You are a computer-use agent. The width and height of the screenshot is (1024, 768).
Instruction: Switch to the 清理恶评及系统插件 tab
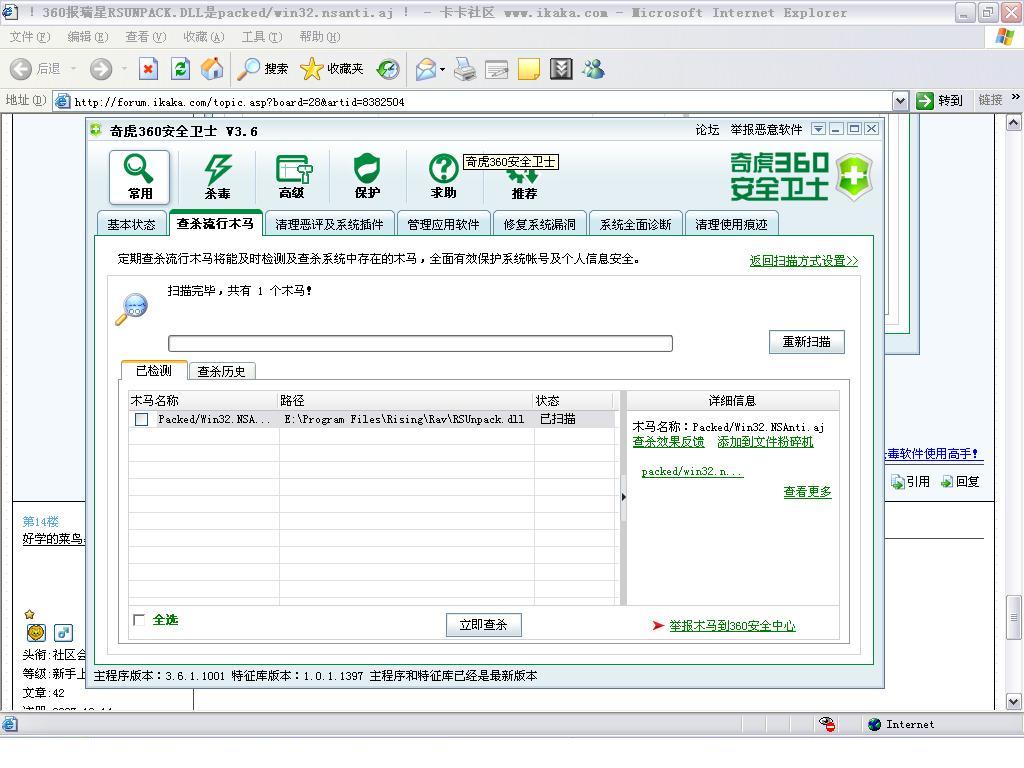click(329, 224)
